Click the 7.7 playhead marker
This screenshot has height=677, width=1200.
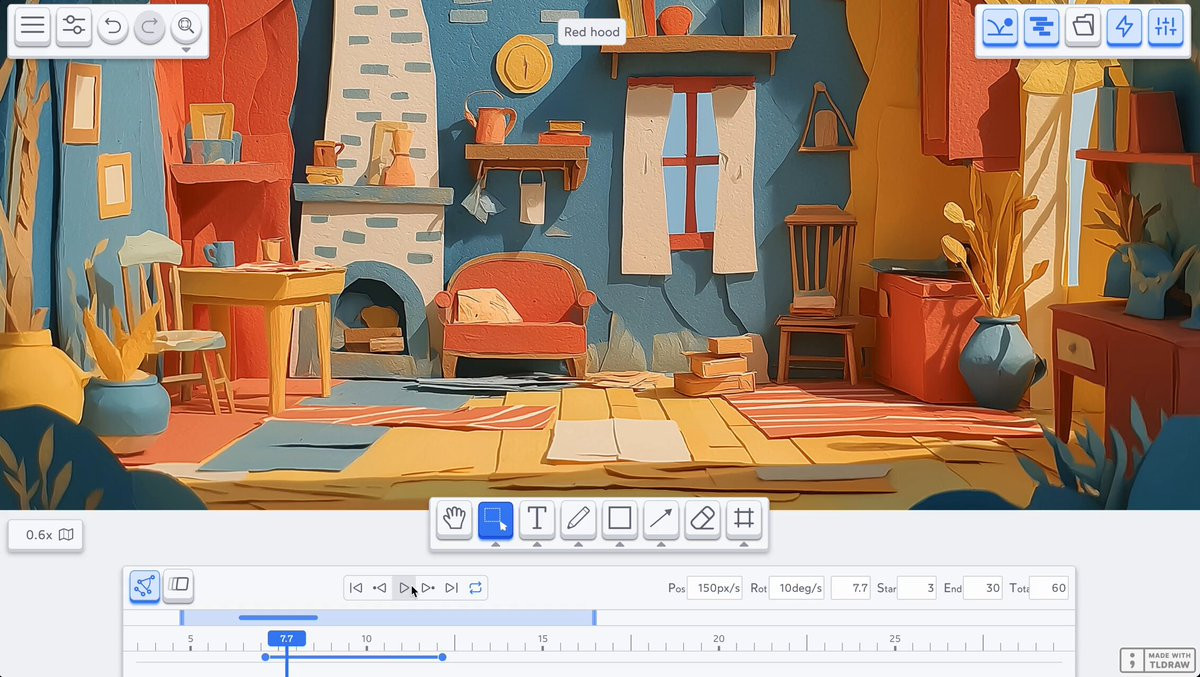286,638
